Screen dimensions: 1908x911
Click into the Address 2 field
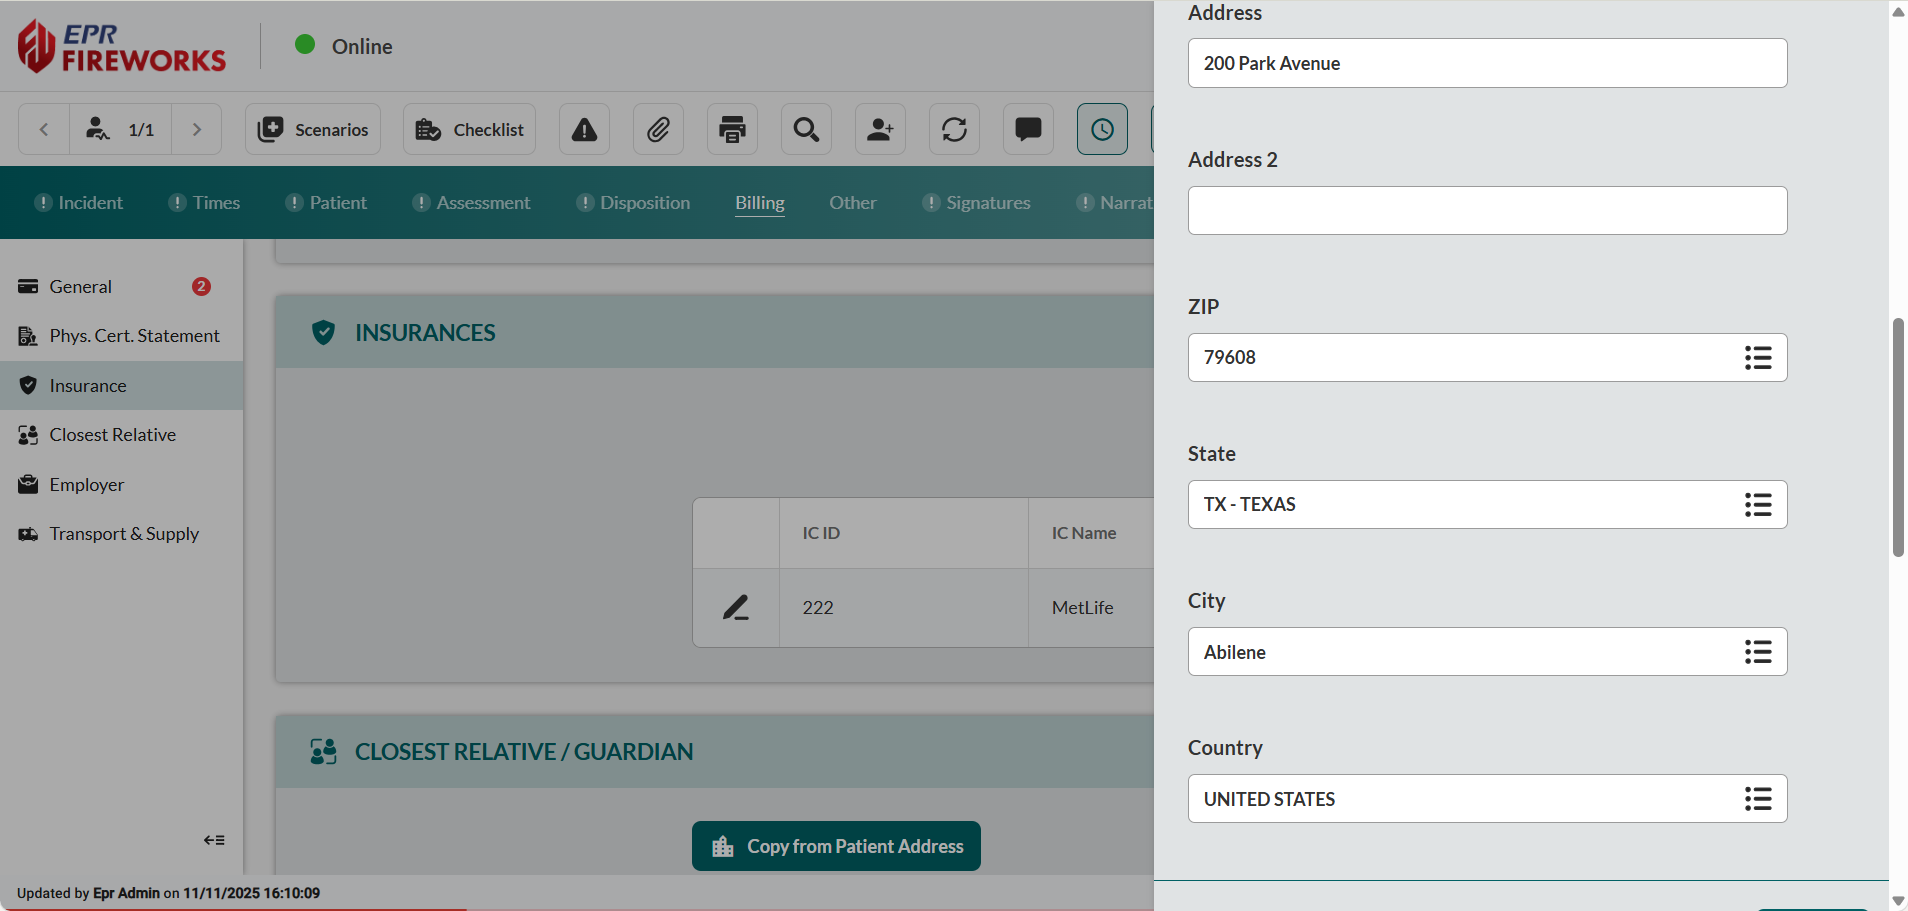click(1486, 211)
